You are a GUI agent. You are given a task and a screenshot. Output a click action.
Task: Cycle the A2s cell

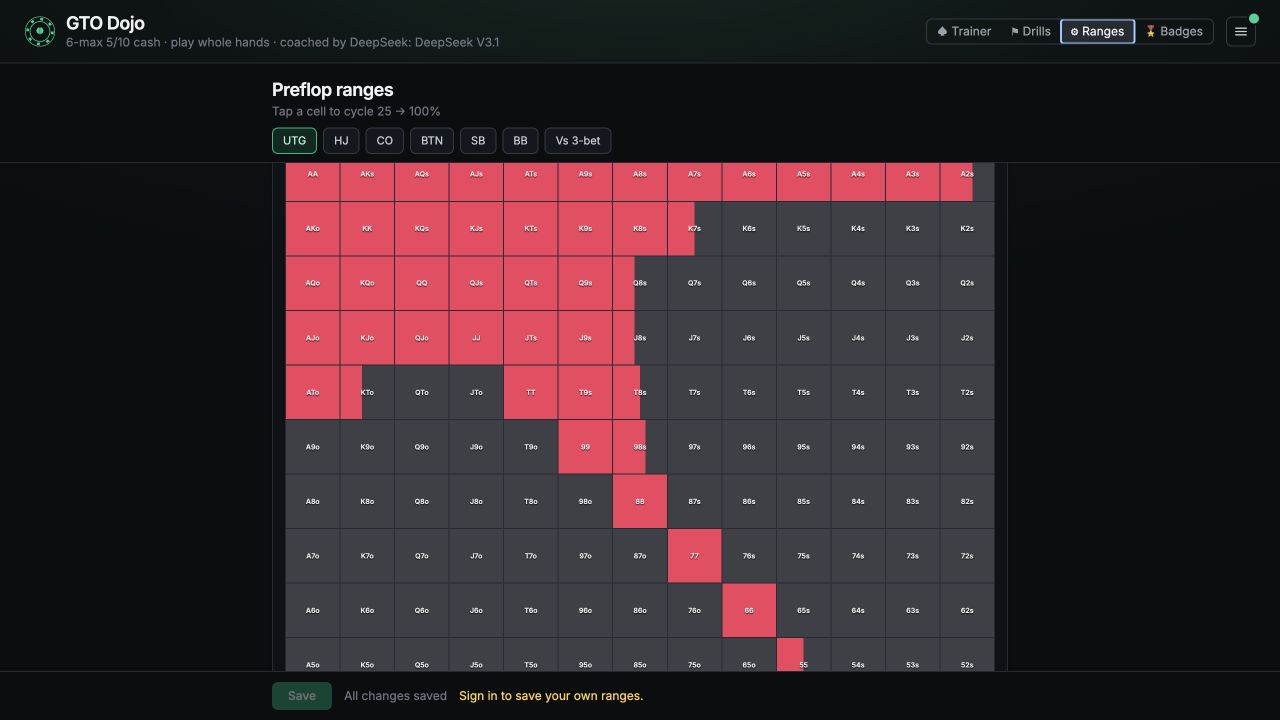pyautogui.click(x=967, y=182)
